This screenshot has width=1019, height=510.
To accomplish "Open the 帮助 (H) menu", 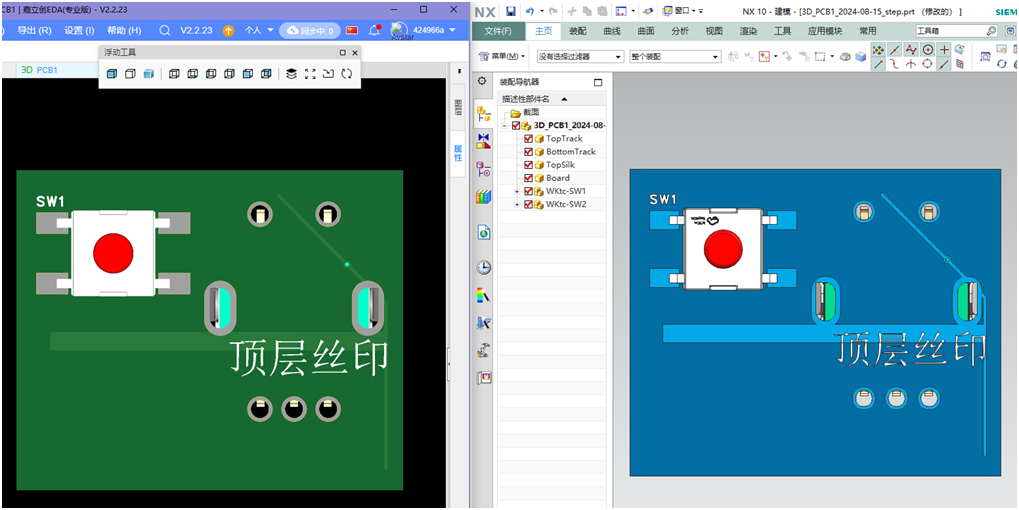I will pos(124,30).
